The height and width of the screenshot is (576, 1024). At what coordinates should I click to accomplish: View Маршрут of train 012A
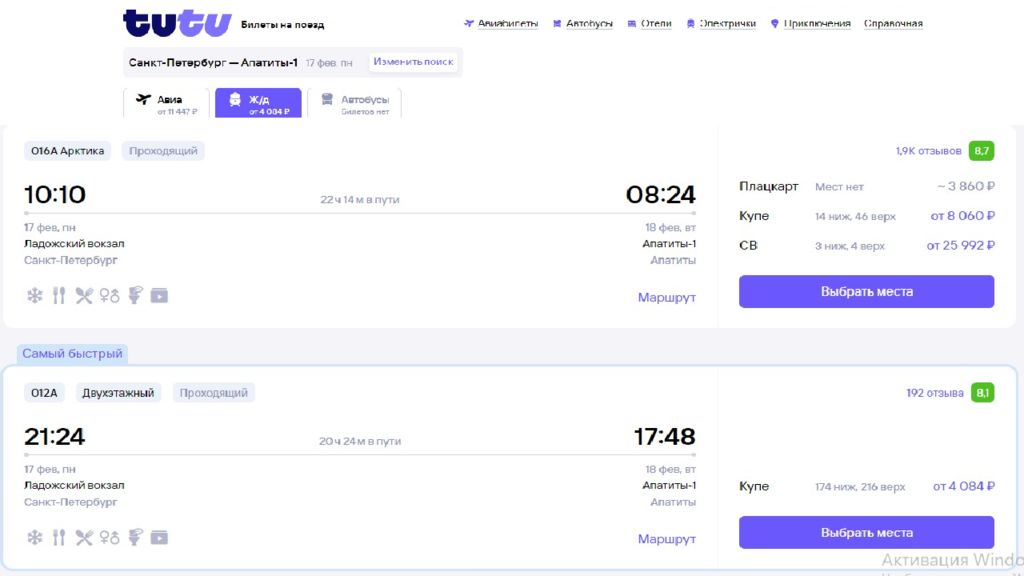(x=666, y=539)
